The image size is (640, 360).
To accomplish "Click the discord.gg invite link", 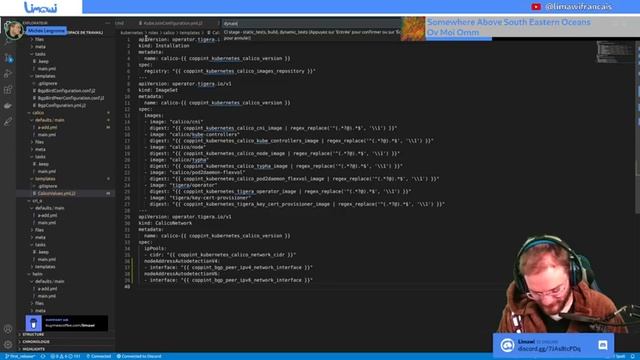I will (549, 349).
